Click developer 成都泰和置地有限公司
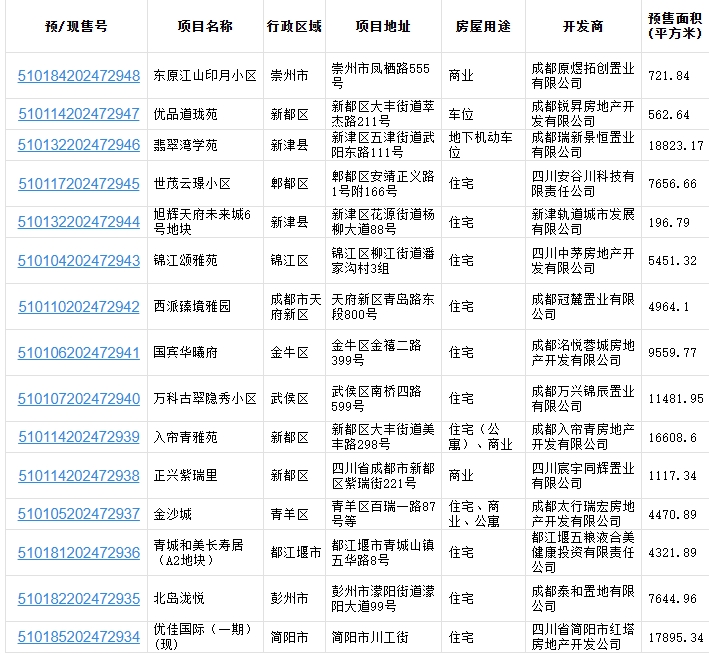 coord(583,598)
